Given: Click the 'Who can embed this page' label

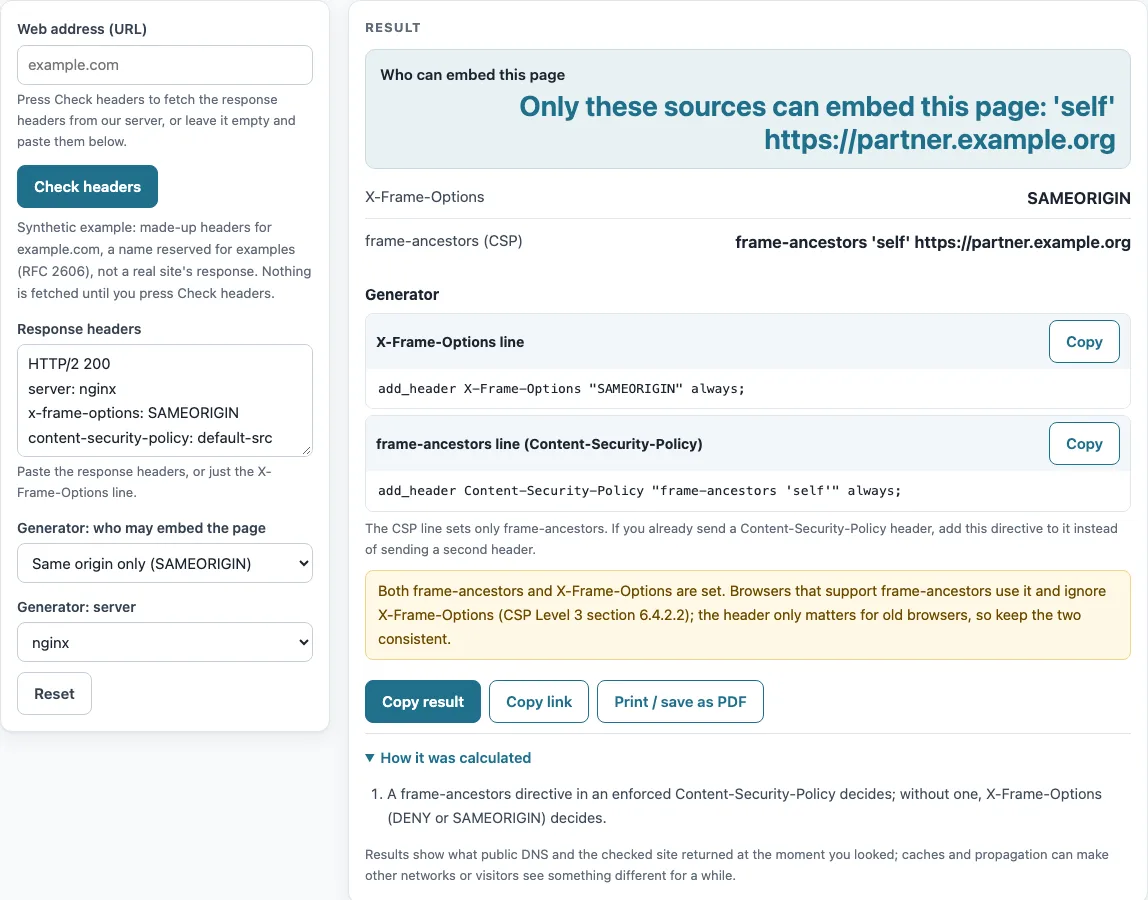Looking at the screenshot, I should (x=472, y=75).
